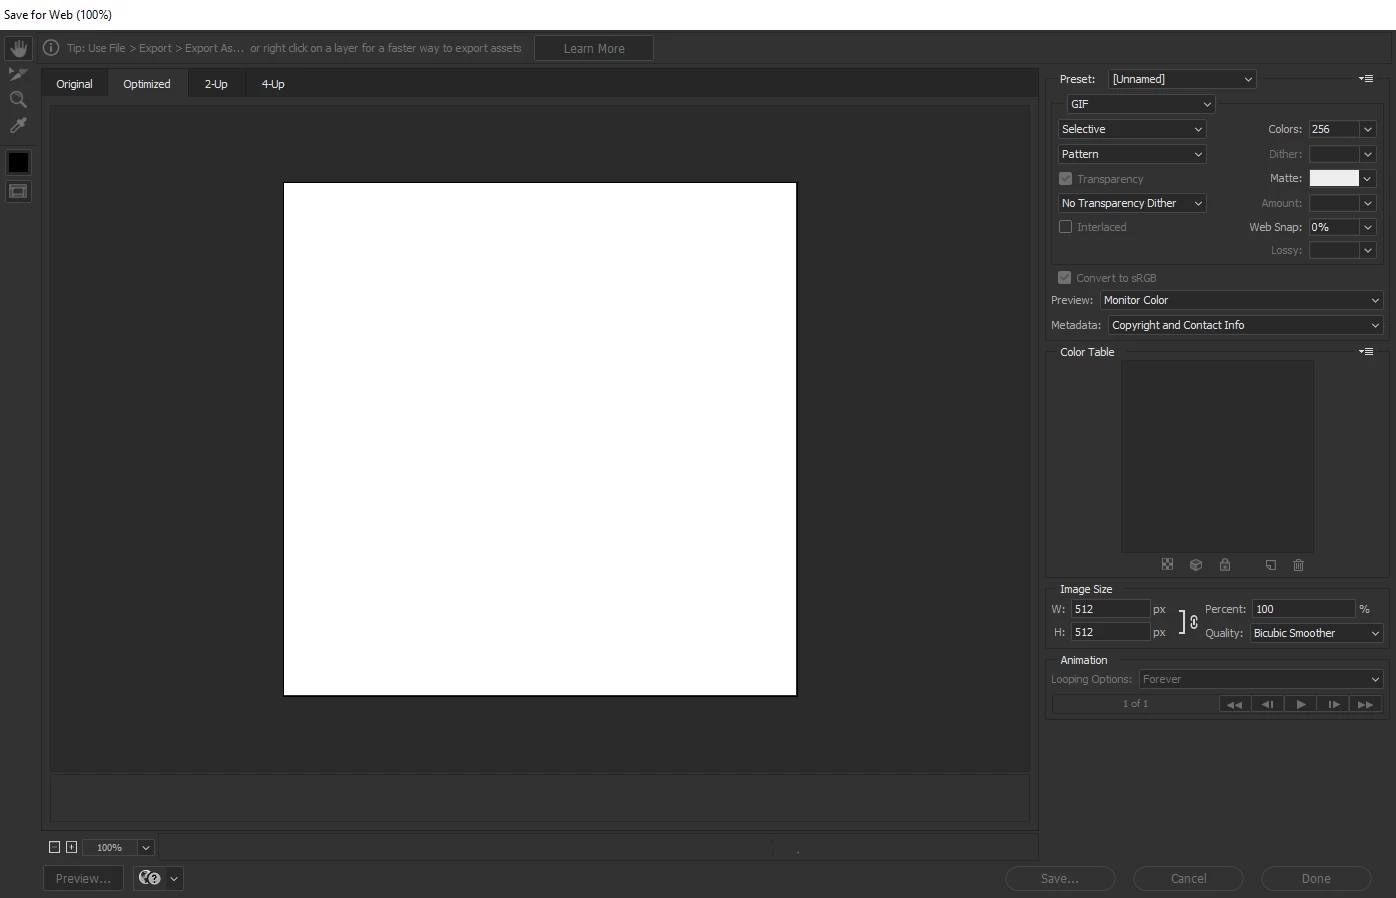Click the Learn More button
Viewport: 1396px width, 898px height.
tap(594, 48)
